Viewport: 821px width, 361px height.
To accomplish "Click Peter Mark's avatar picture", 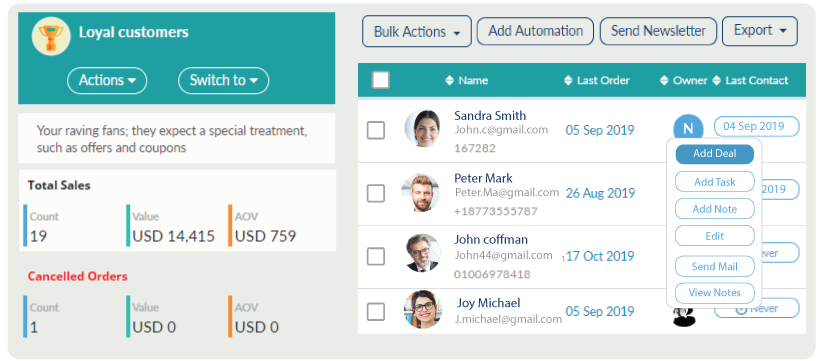I will pos(420,192).
